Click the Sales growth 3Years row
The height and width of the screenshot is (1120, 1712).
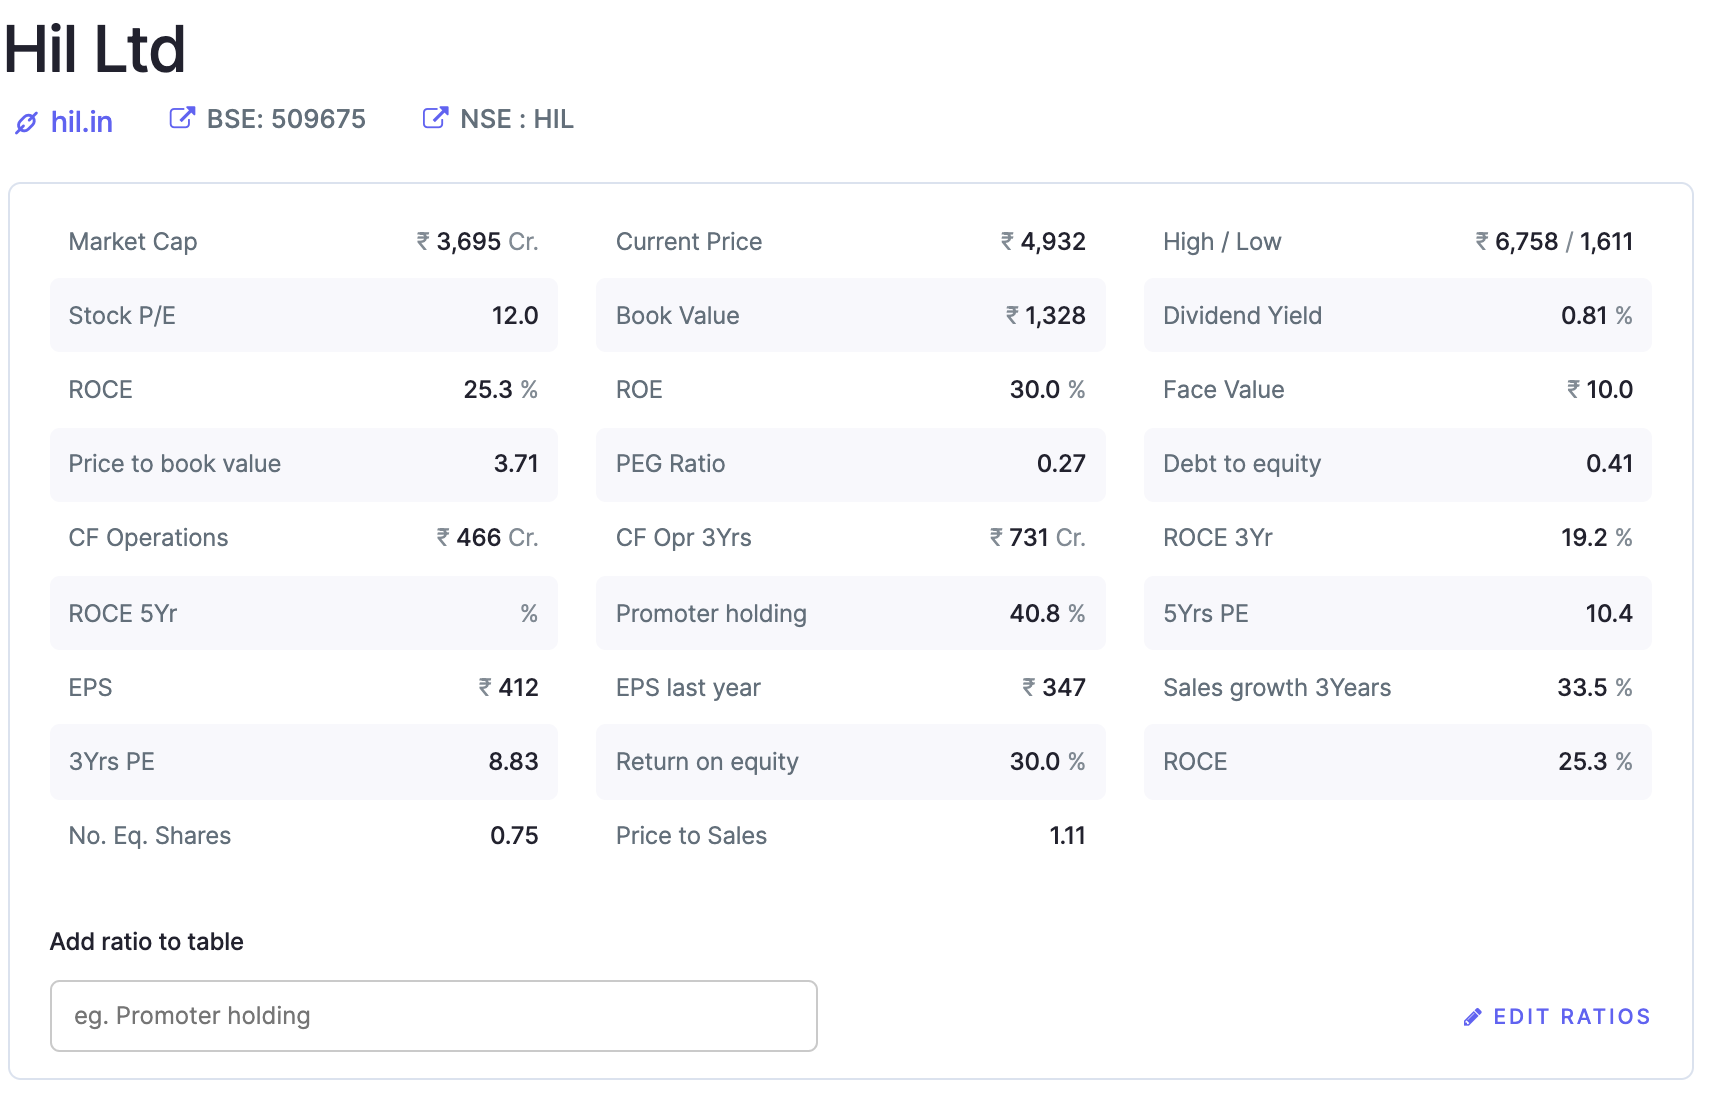pyautogui.click(x=1397, y=688)
